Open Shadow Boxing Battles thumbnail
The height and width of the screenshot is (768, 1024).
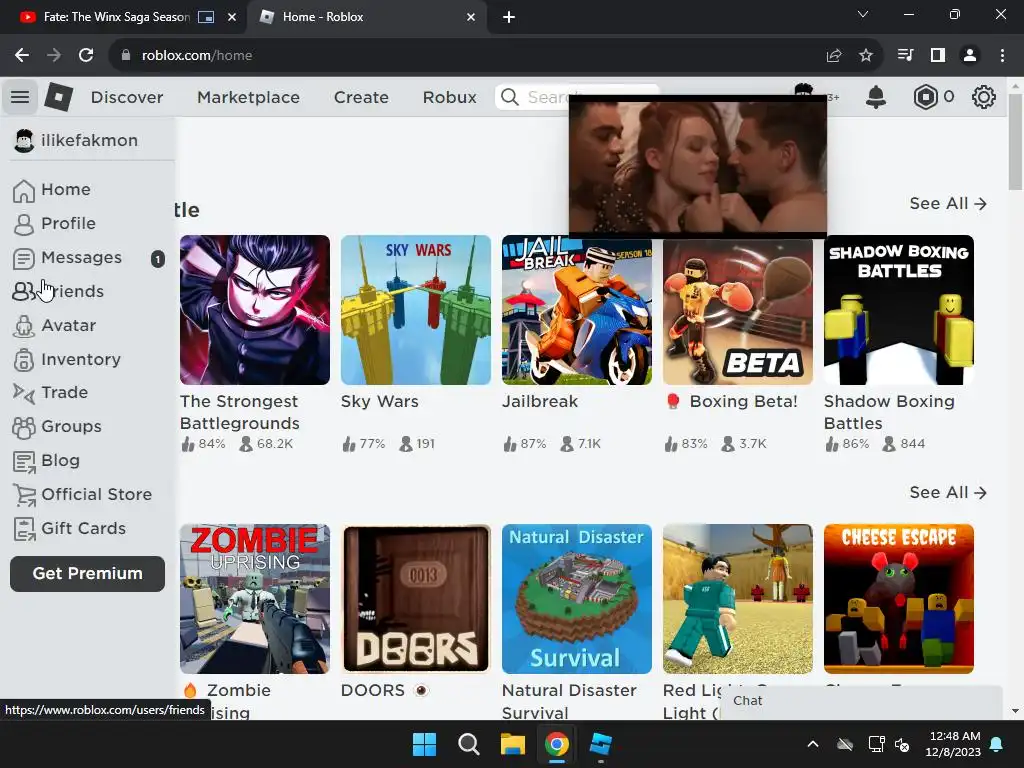pos(899,310)
